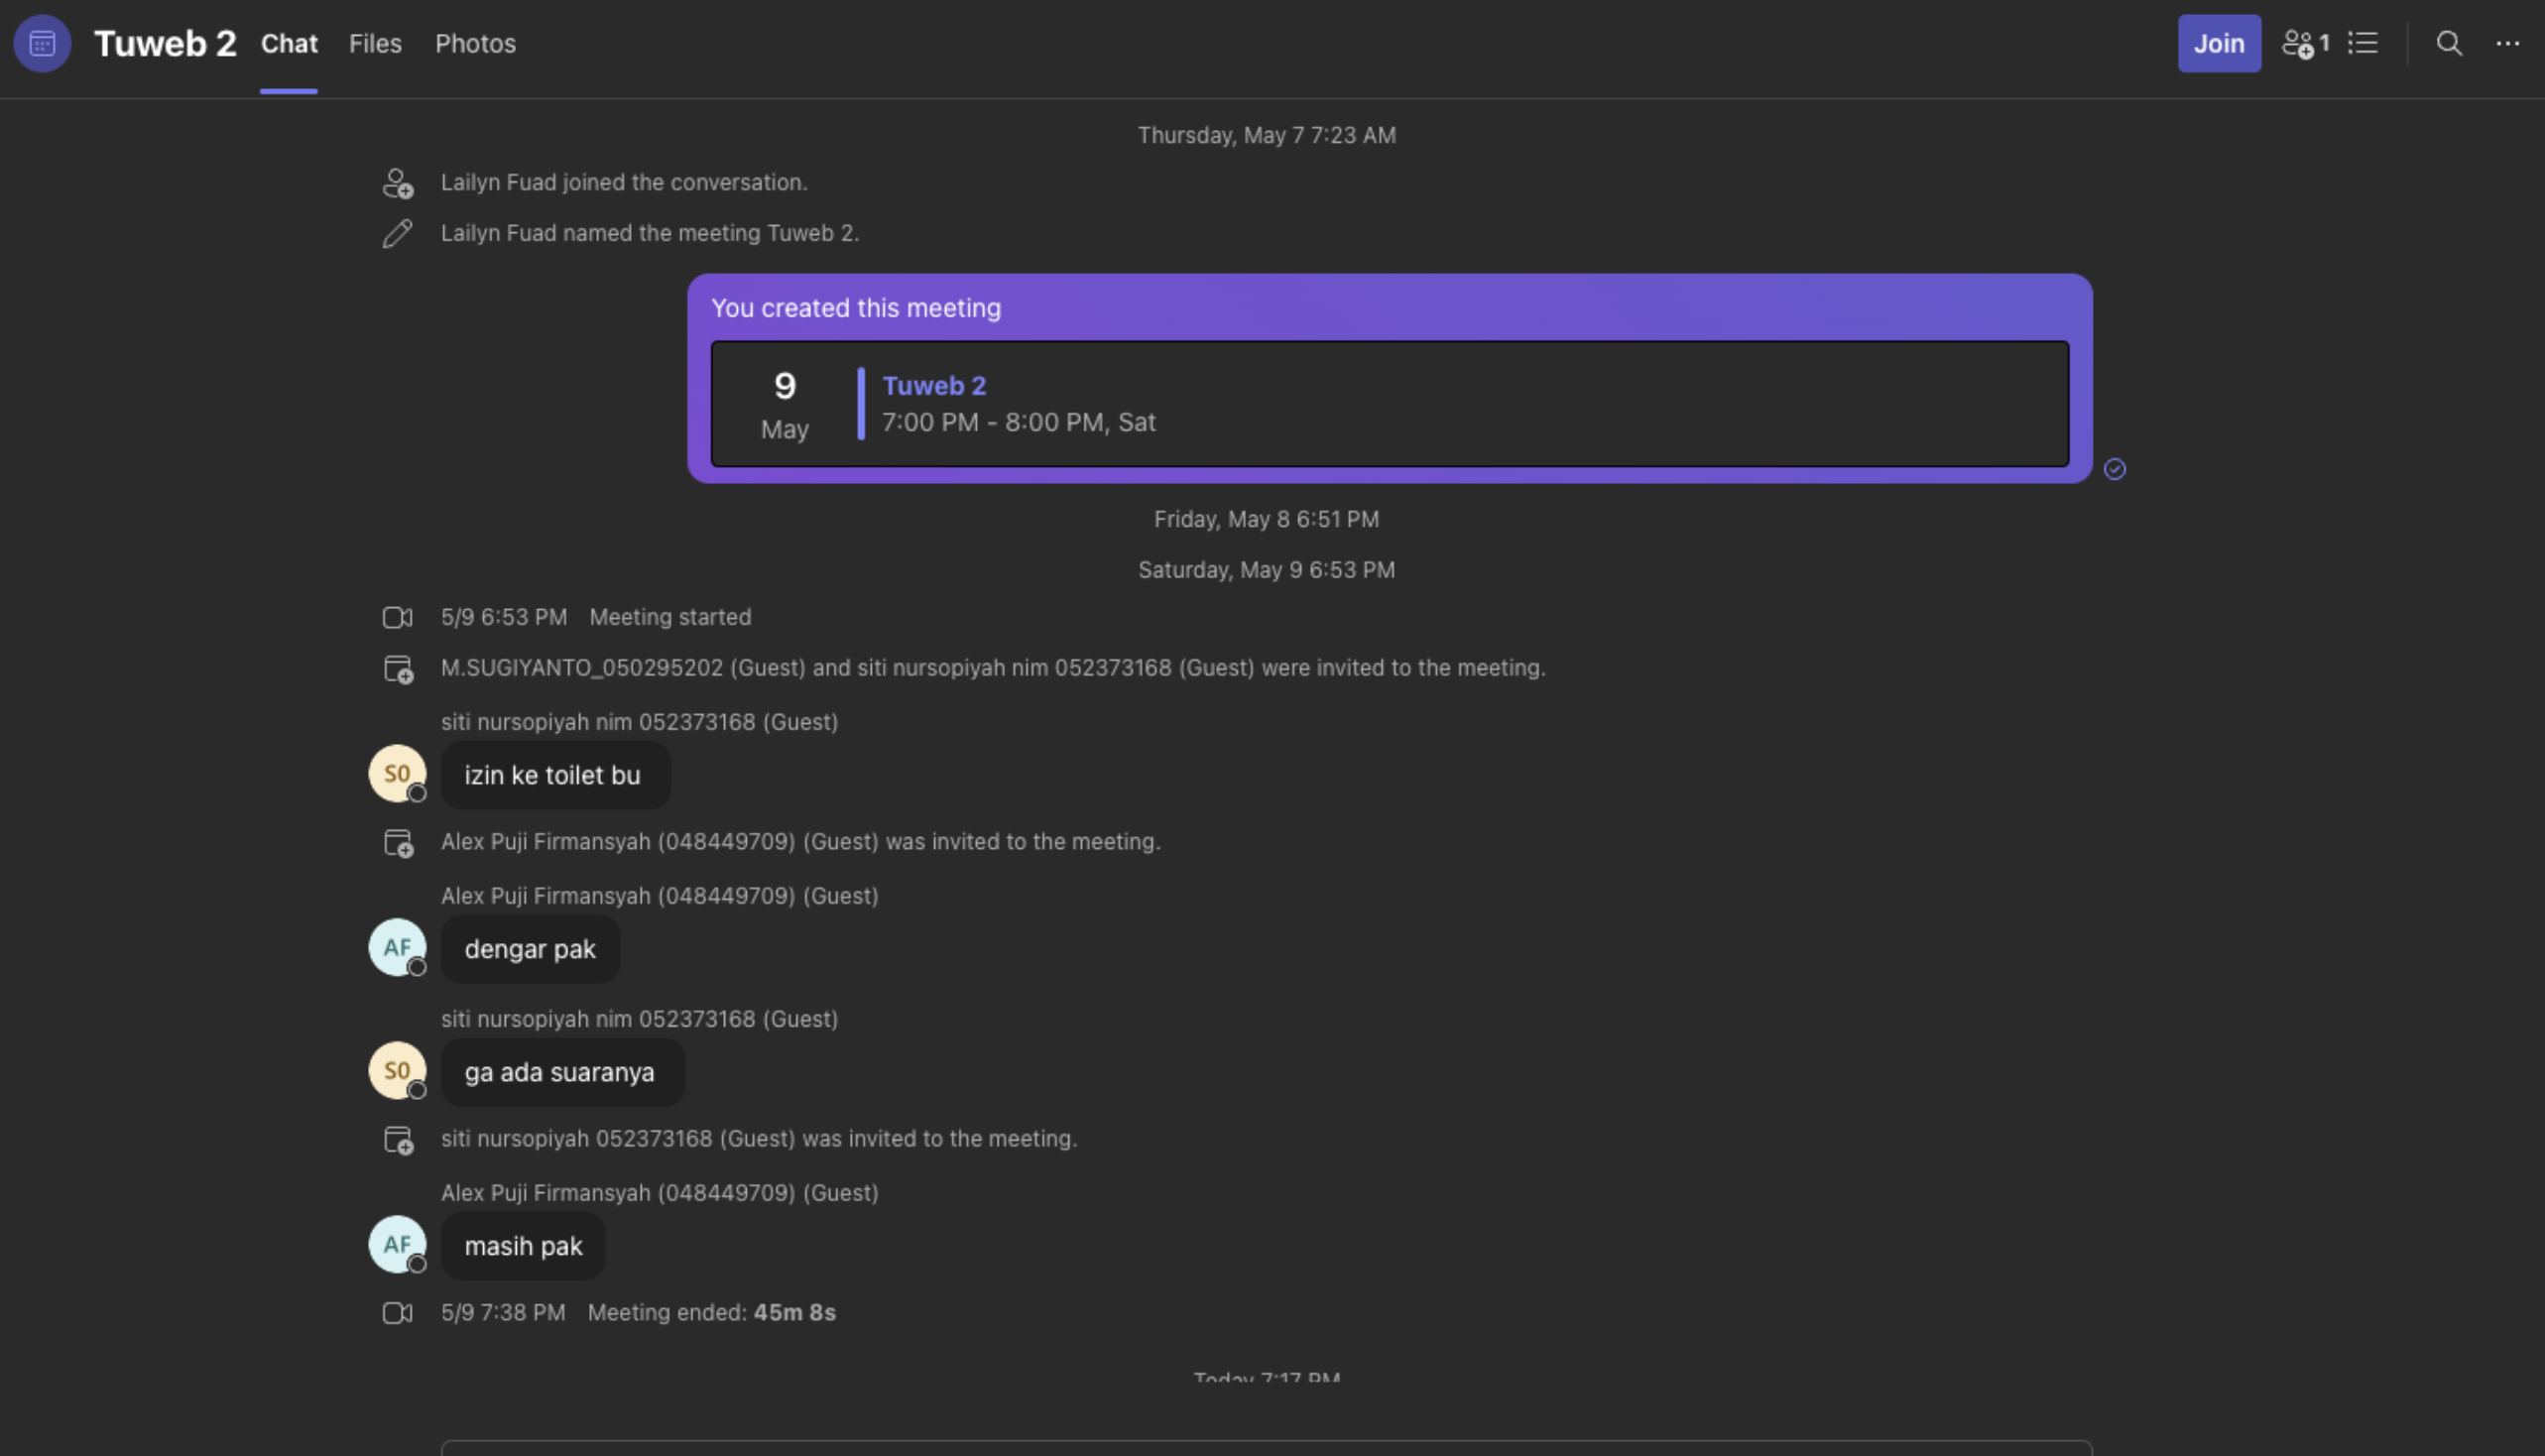2545x1456 pixels.
Task: Click the pencil icon by meeting renamed notice
Action: click(x=397, y=233)
